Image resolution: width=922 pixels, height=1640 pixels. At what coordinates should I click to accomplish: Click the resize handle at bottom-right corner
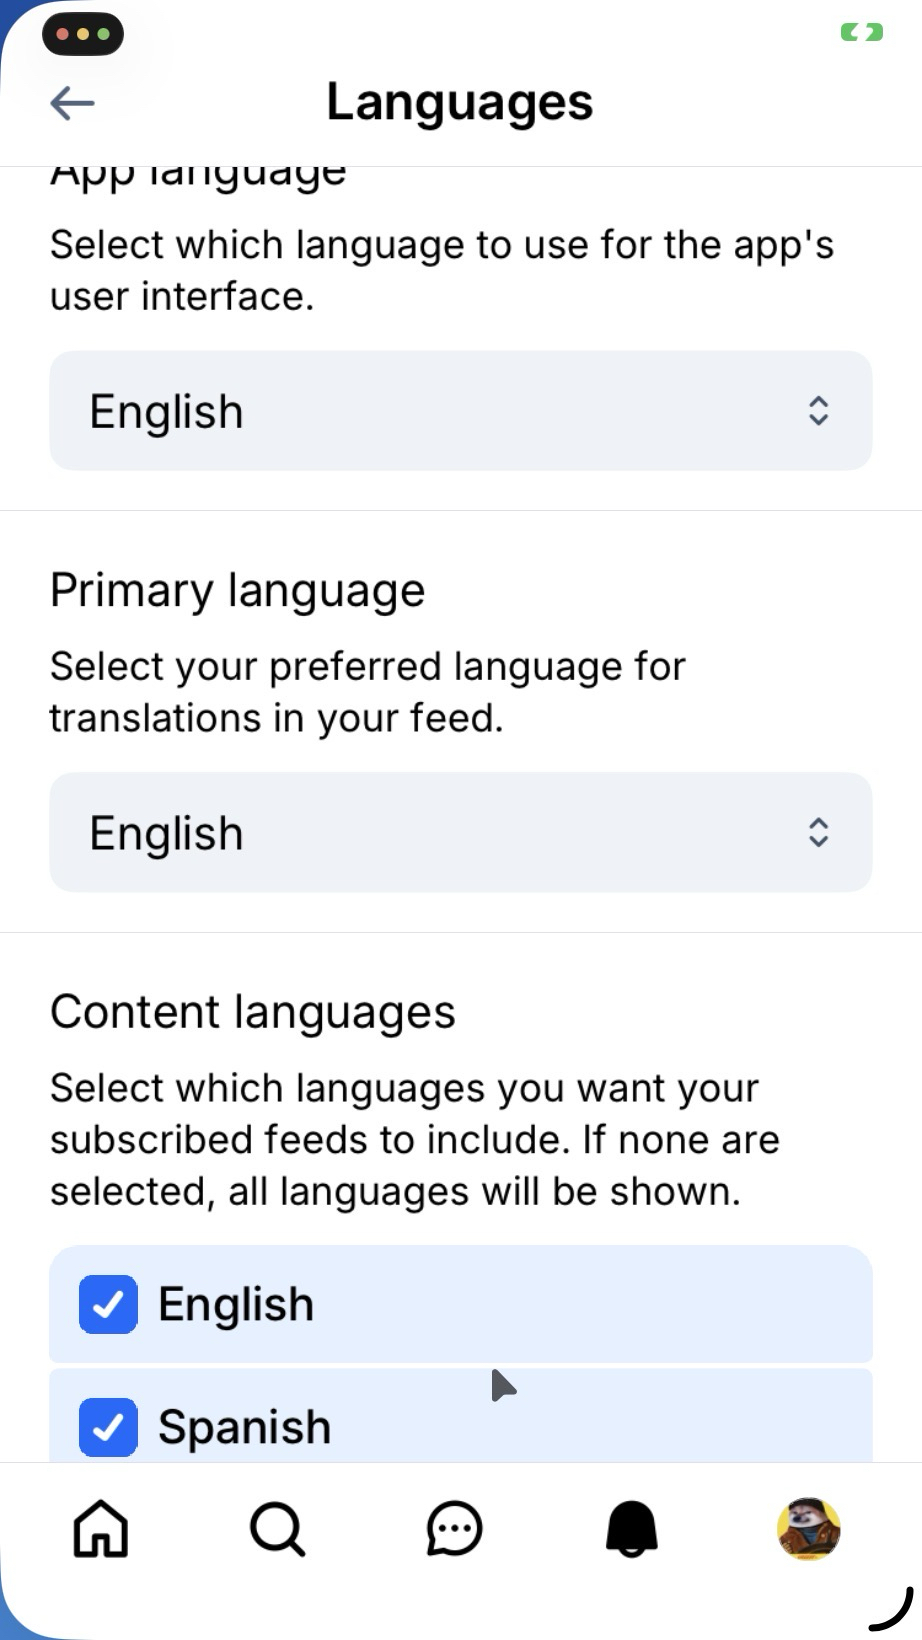pyautogui.click(x=891, y=1610)
